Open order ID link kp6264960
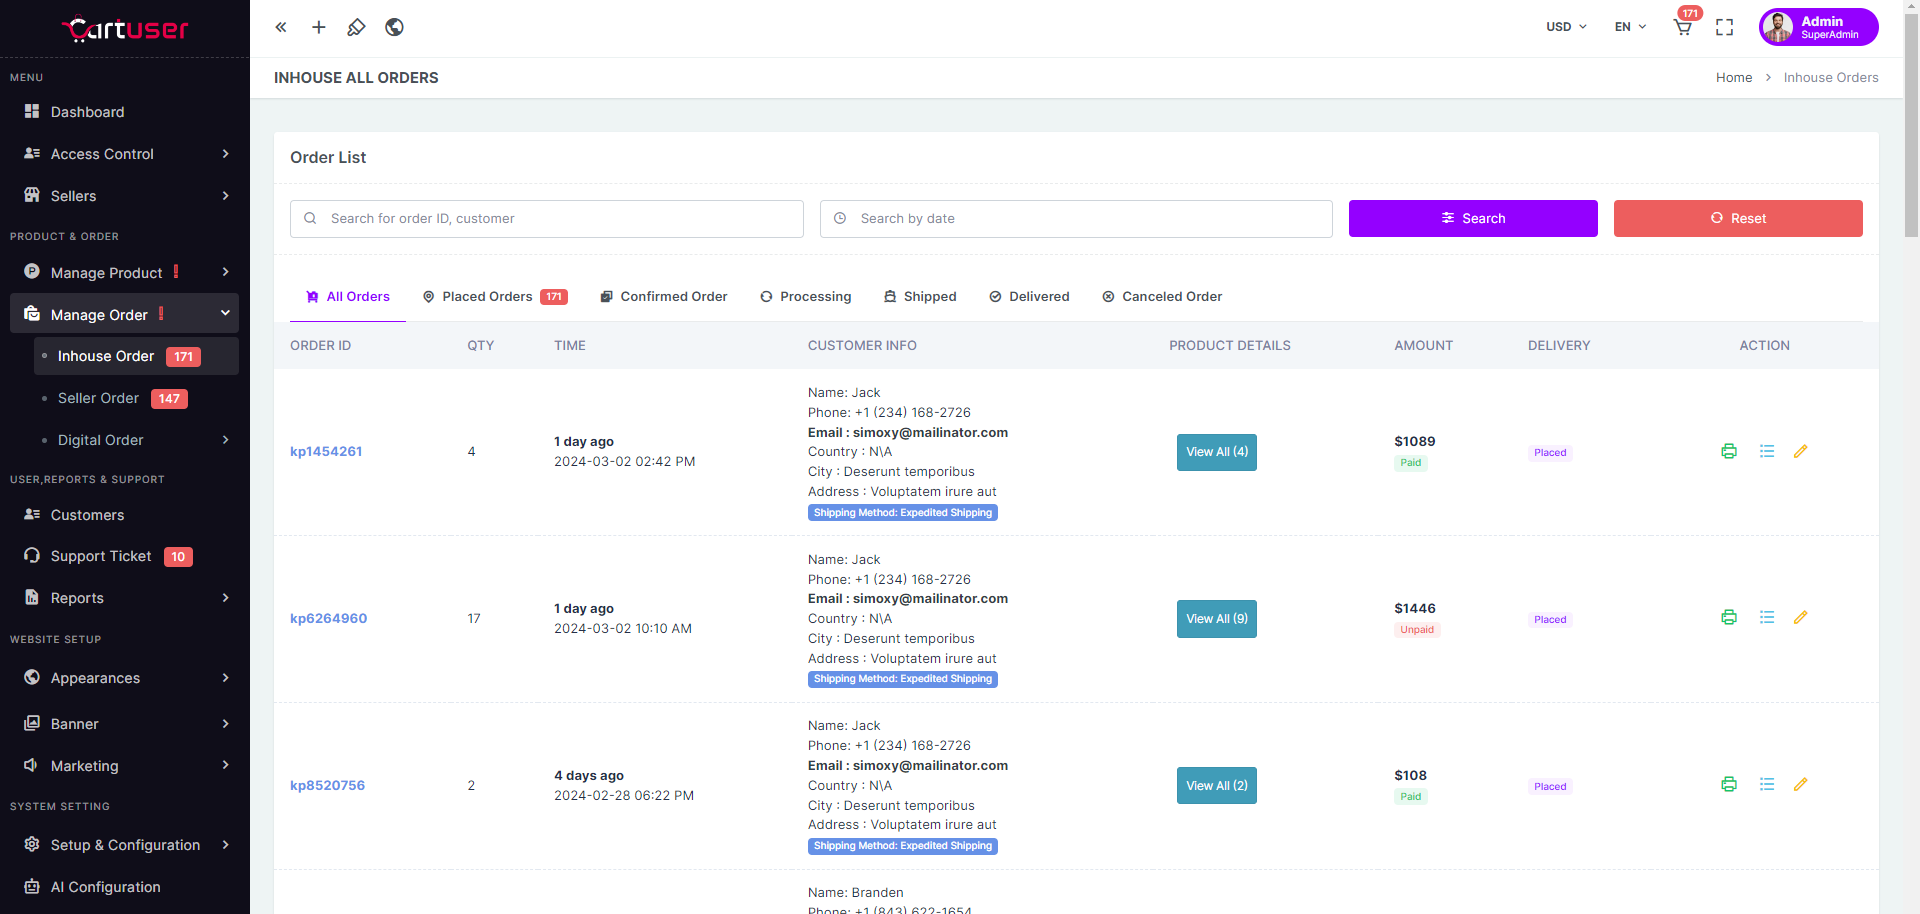The height and width of the screenshot is (914, 1920). pos(328,618)
